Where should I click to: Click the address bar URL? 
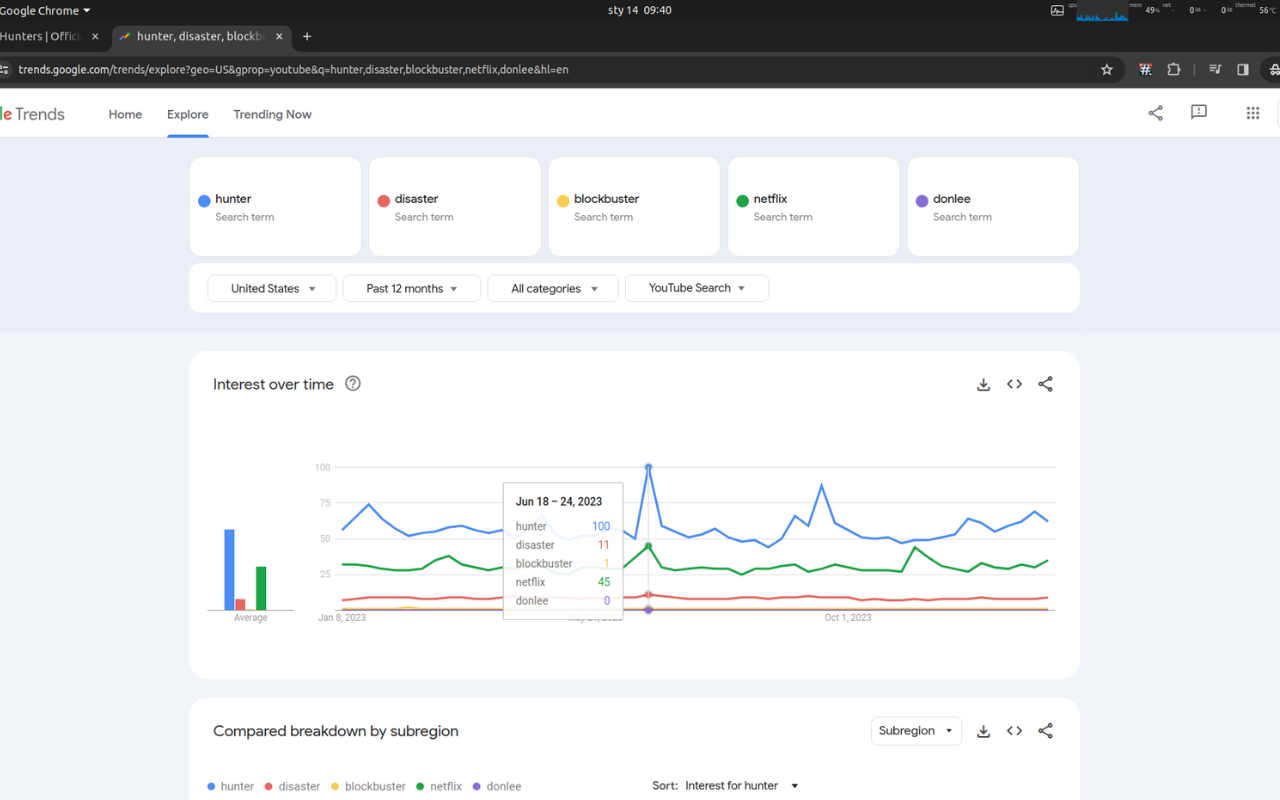[293, 70]
